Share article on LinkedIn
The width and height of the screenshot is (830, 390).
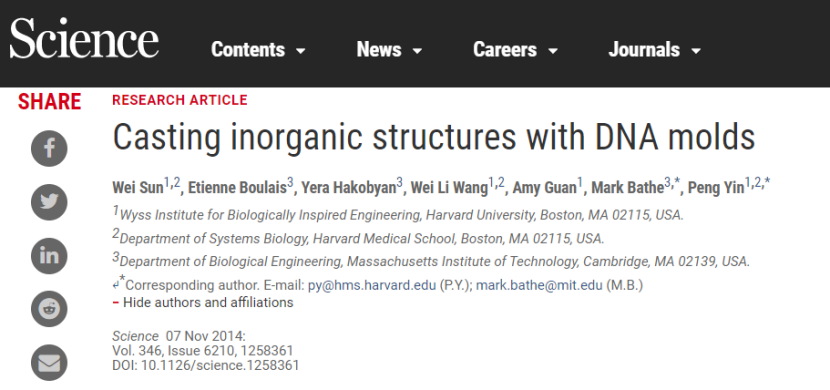click(x=49, y=256)
